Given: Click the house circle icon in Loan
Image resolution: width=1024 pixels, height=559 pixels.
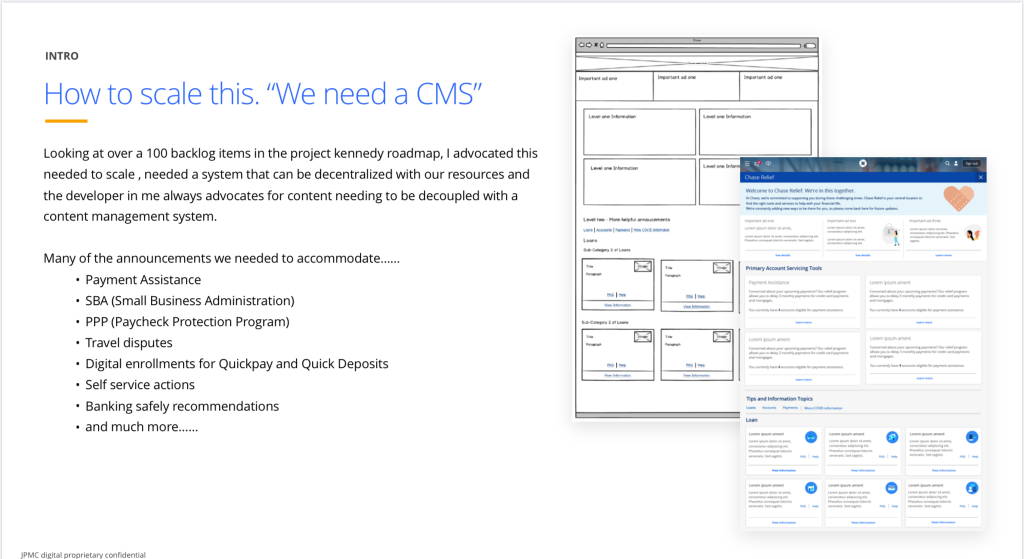Looking at the screenshot, I should coord(890,437).
